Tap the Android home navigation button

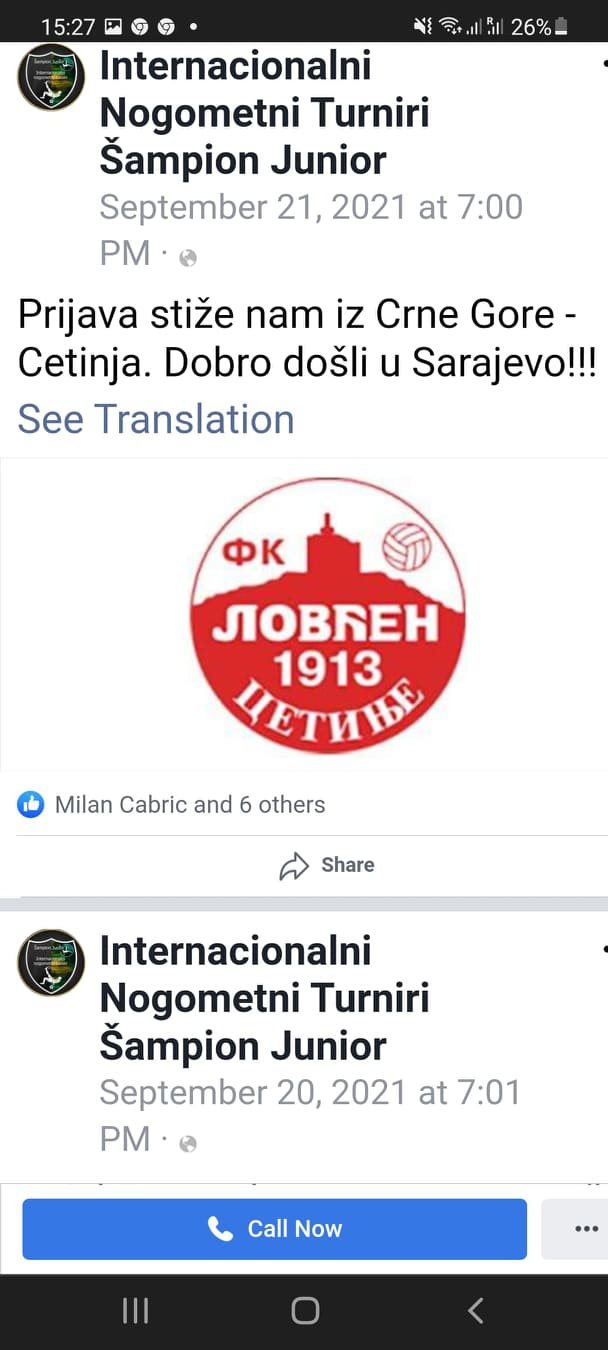(x=305, y=1310)
